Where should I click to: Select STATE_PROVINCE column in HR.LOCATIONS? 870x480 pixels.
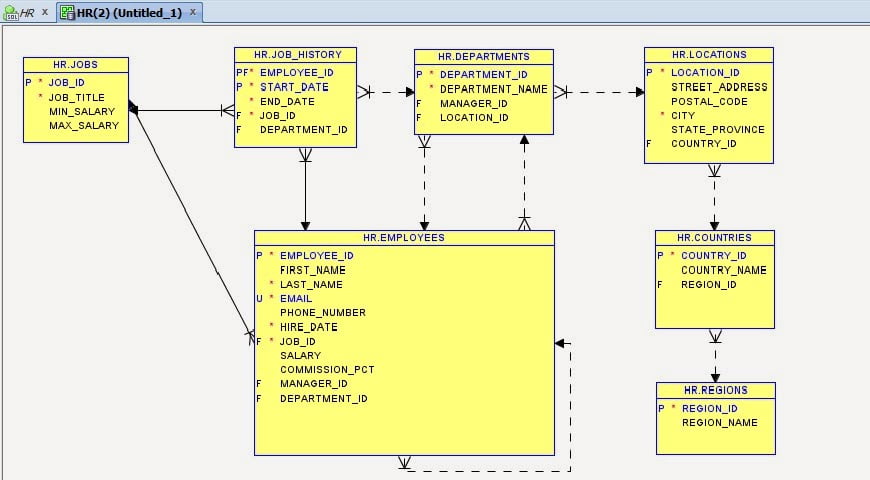pos(717,129)
